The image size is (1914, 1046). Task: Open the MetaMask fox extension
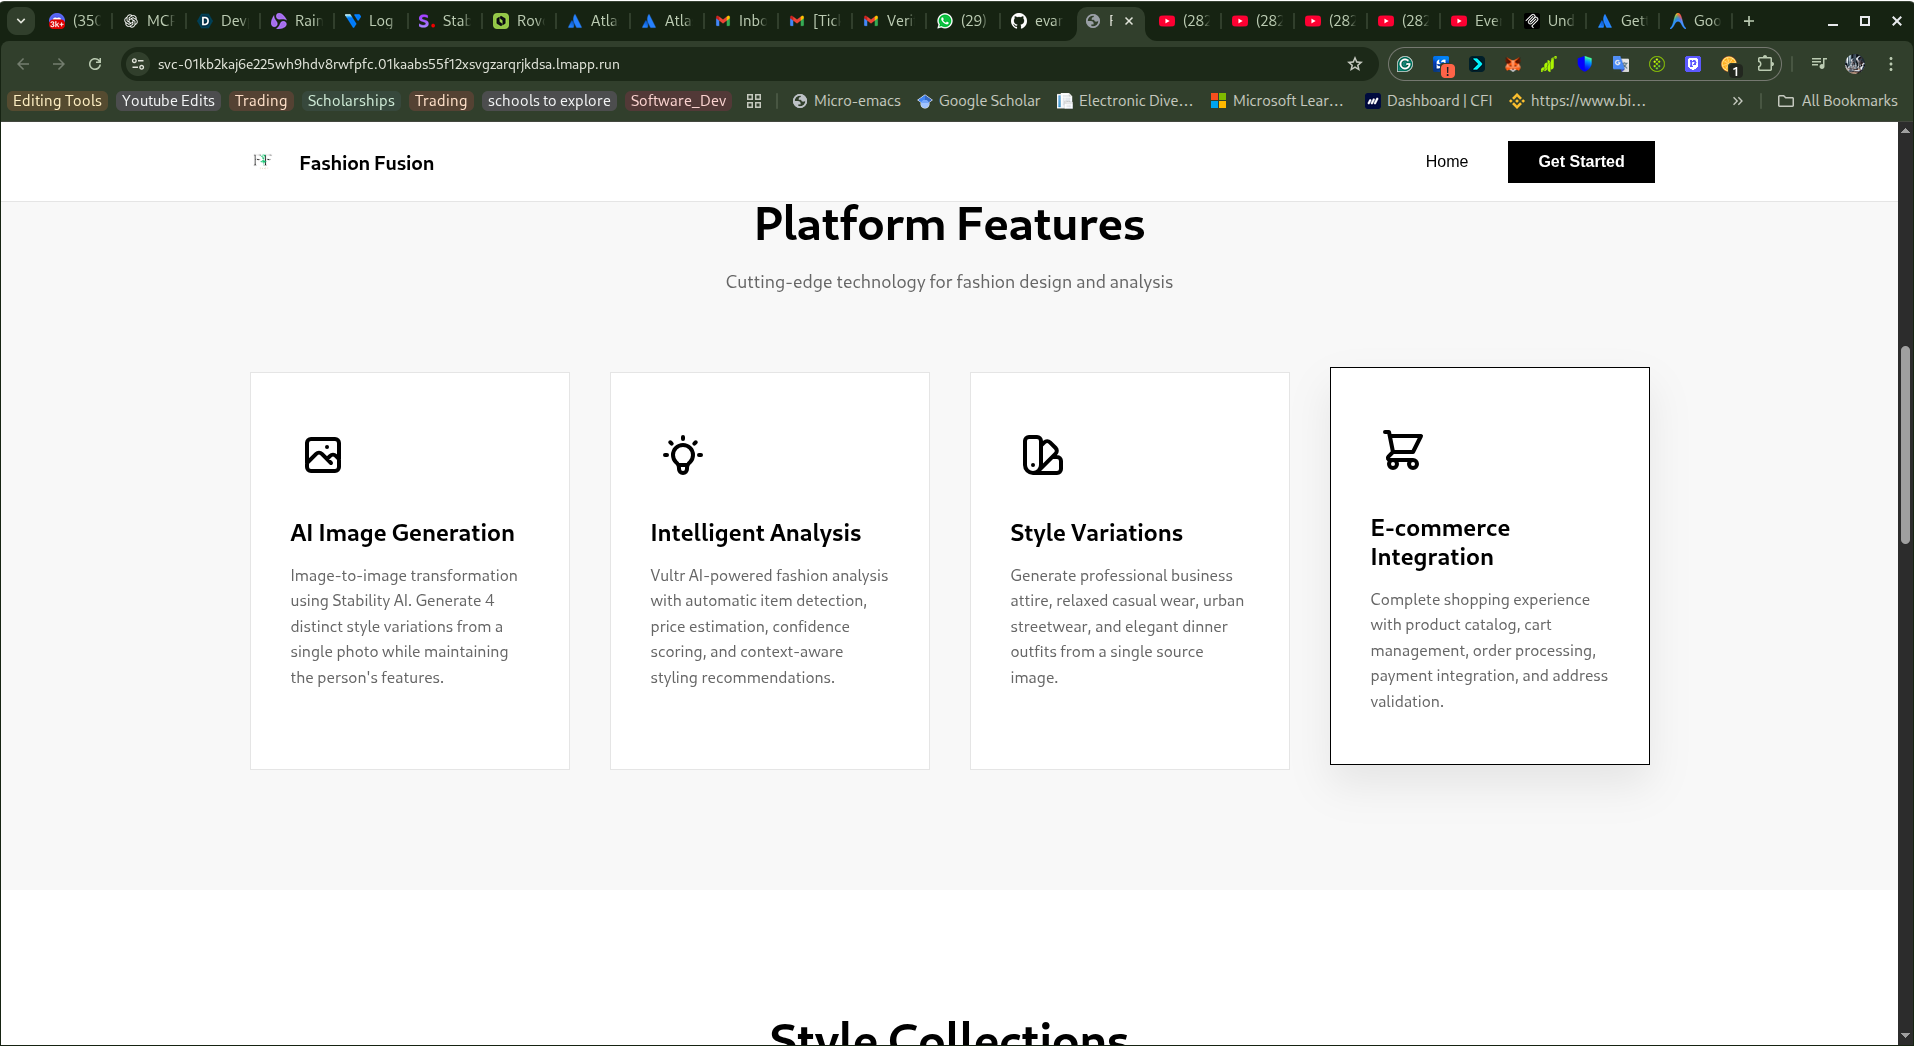coord(1513,64)
